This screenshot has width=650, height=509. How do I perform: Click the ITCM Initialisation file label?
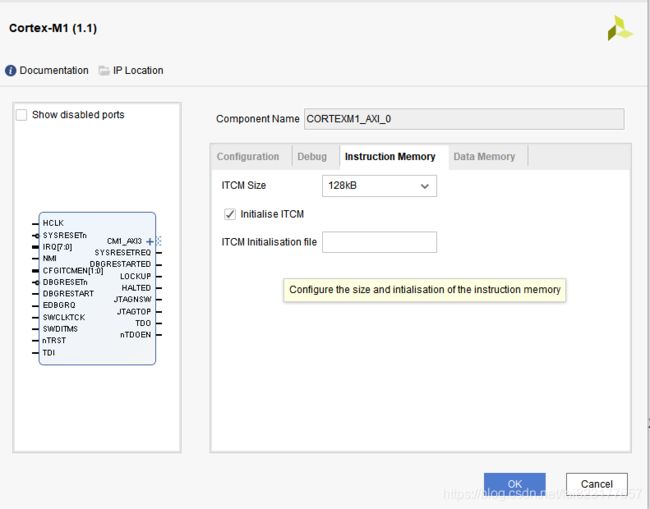269,242
